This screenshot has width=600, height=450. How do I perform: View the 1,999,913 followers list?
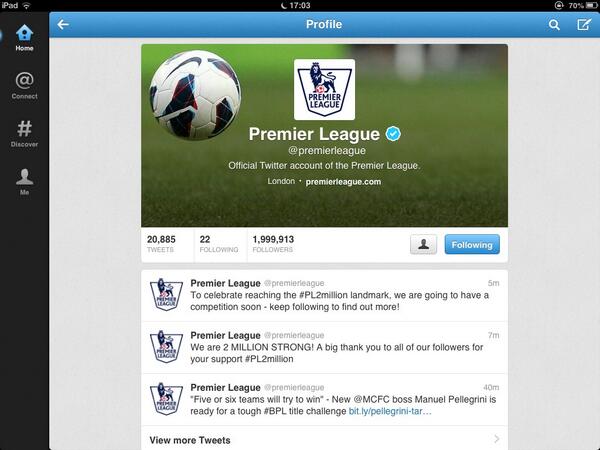tap(273, 244)
